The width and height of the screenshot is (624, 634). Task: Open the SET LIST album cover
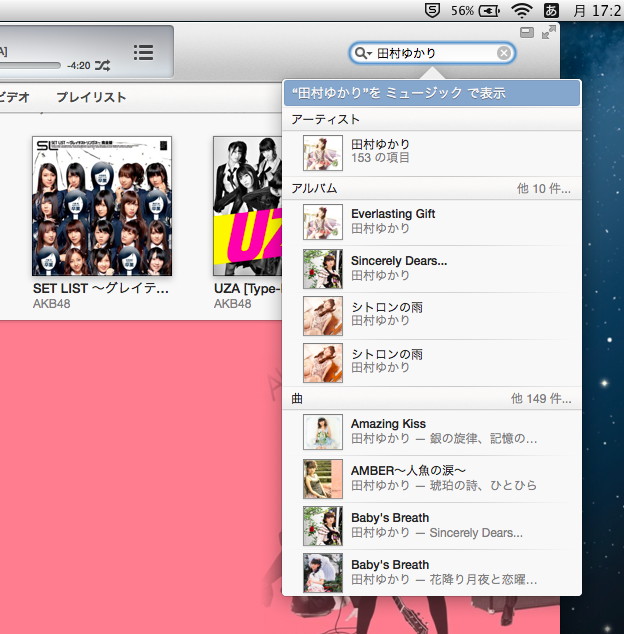pyautogui.click(x=101, y=206)
